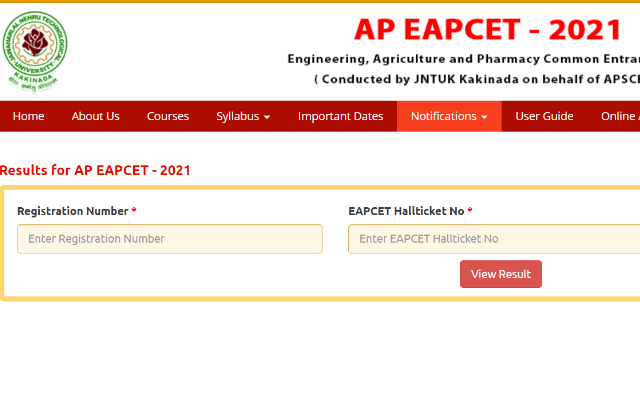The width and height of the screenshot is (640, 420).
Task: Click the JNTU Kakinada university logo
Action: (x=35, y=52)
